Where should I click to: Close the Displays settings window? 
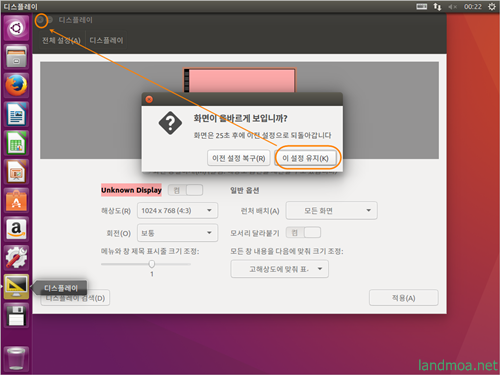point(41,20)
